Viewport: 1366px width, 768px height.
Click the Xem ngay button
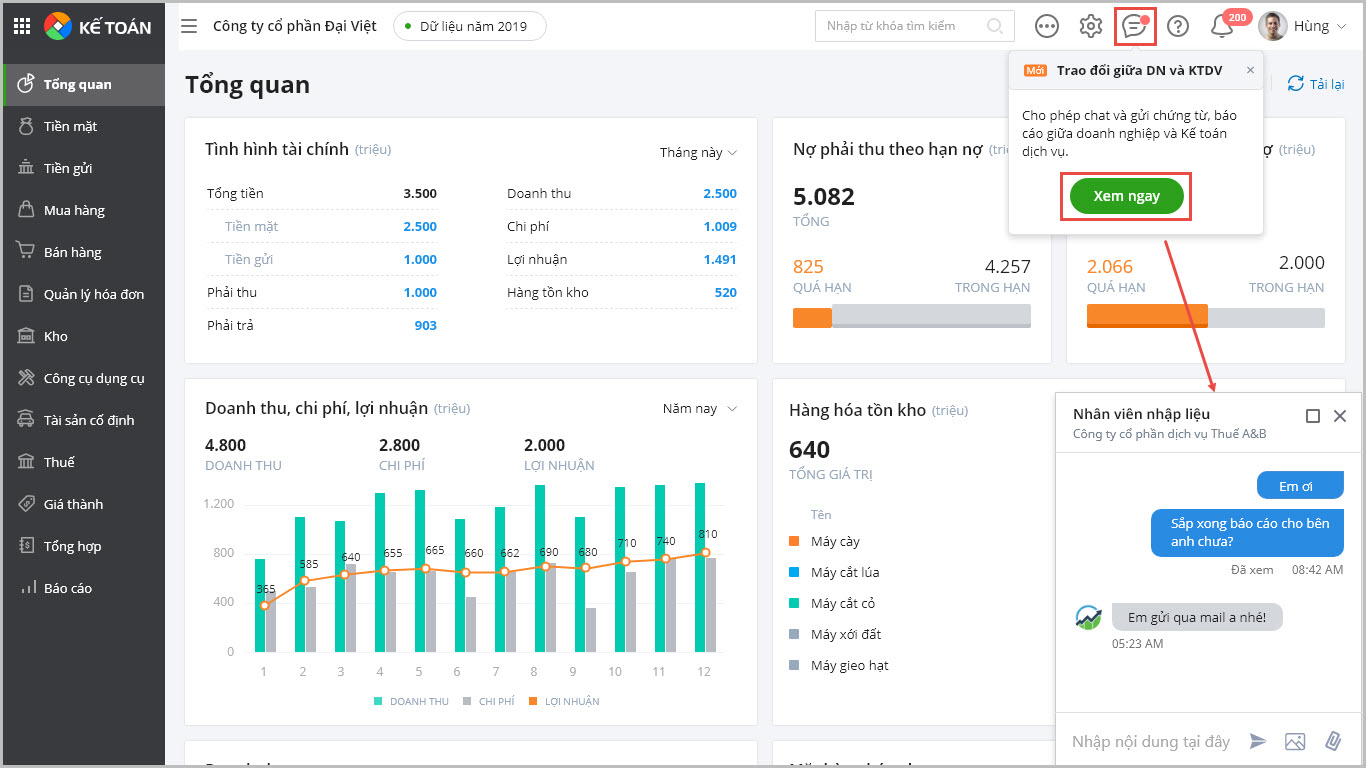1126,196
